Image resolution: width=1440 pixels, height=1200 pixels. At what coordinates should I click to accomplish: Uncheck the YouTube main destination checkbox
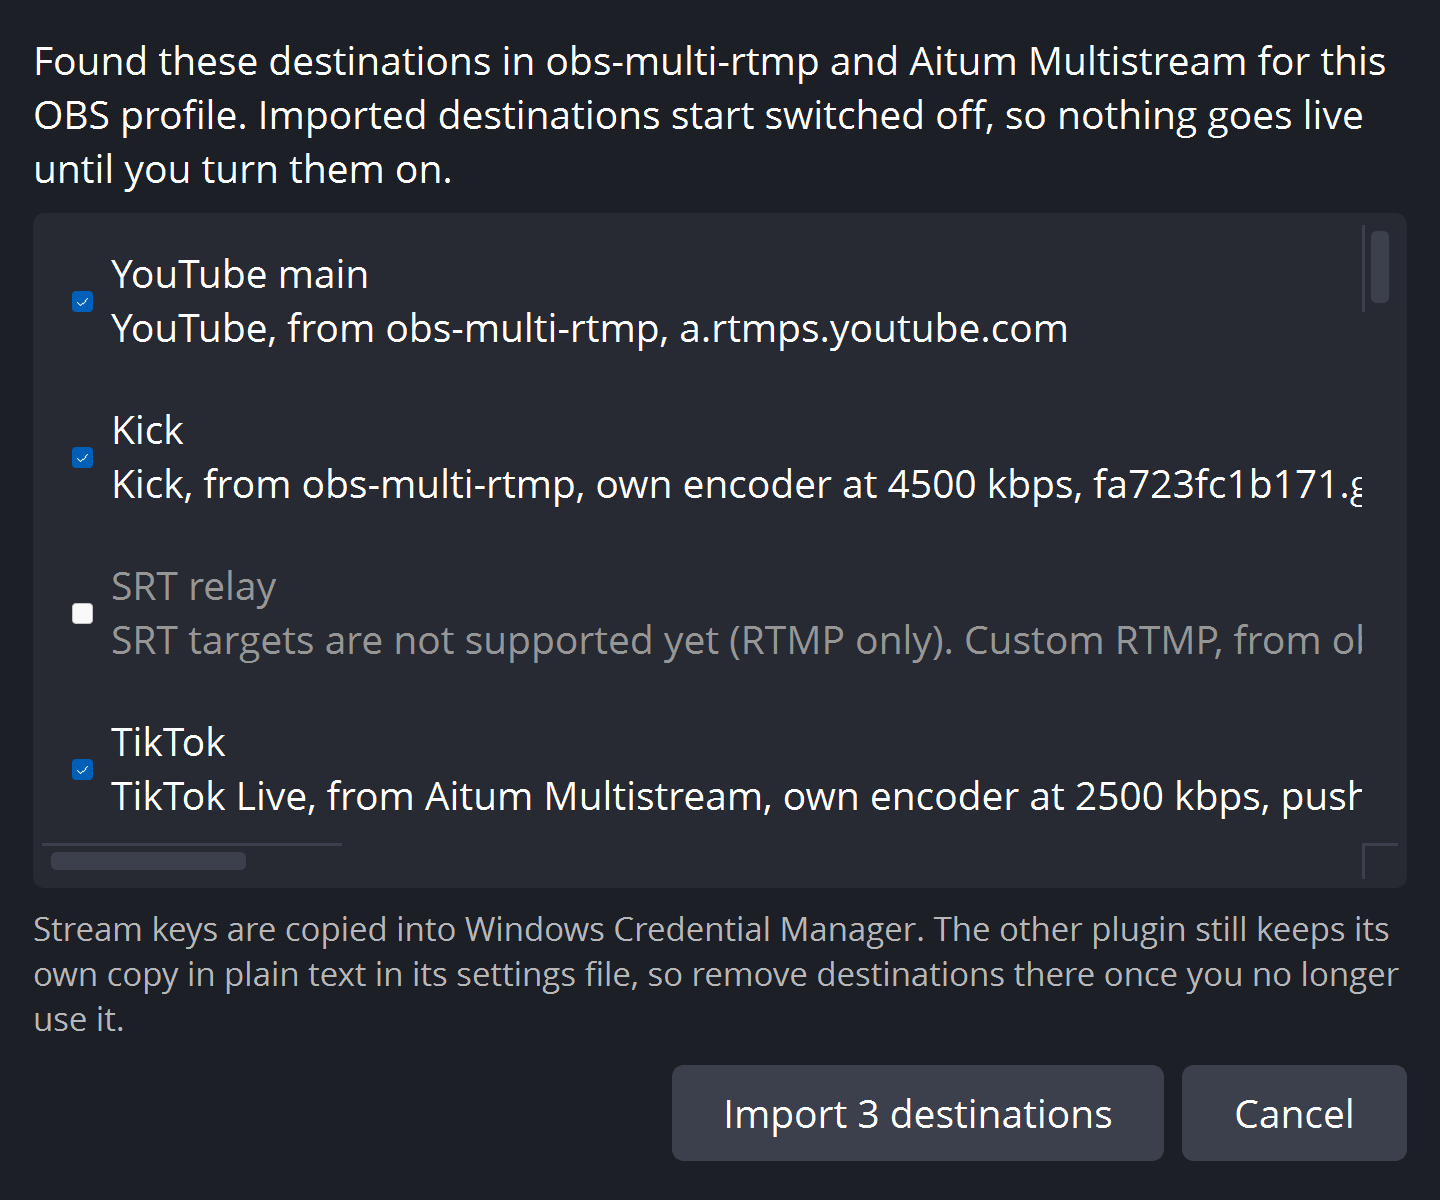pyautogui.click(x=83, y=301)
